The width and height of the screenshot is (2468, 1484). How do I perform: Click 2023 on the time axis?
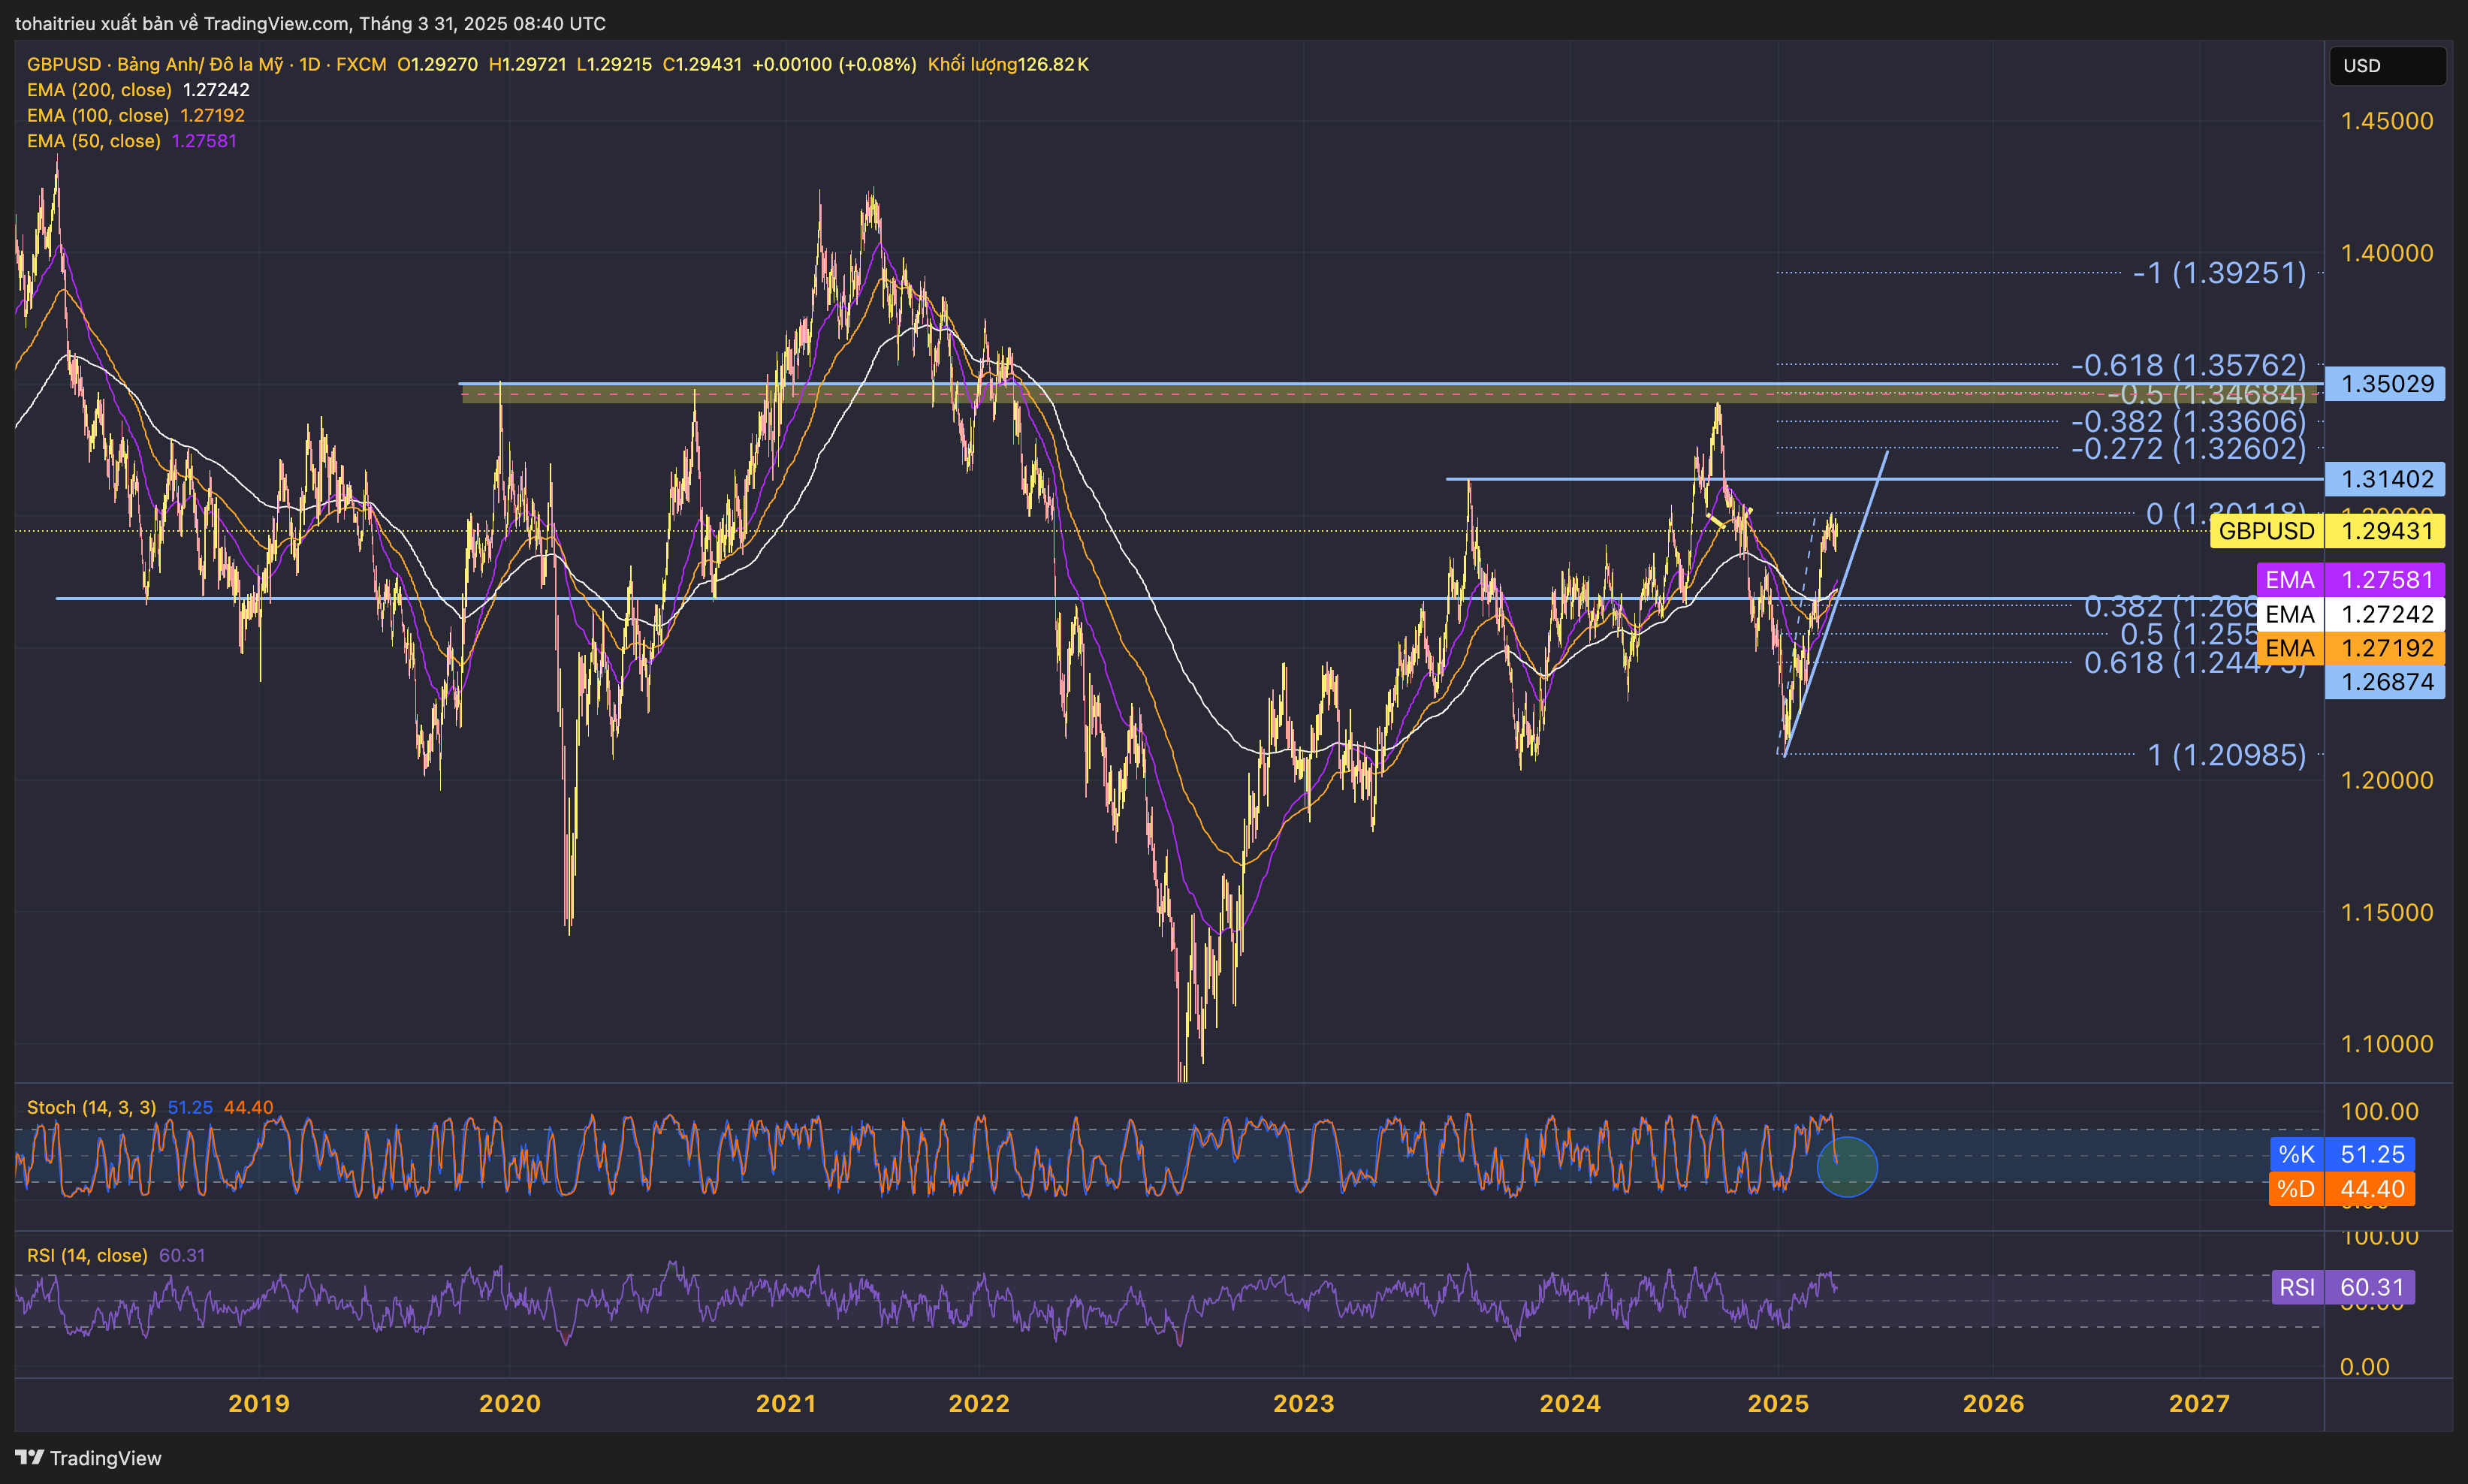click(1304, 1403)
